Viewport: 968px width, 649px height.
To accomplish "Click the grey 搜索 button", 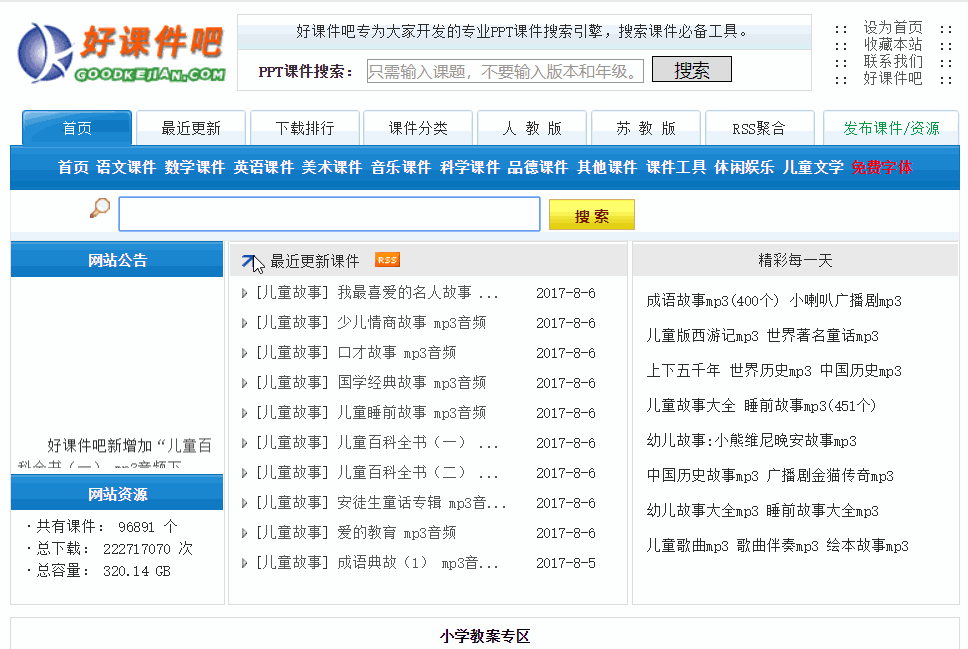I will [692, 69].
